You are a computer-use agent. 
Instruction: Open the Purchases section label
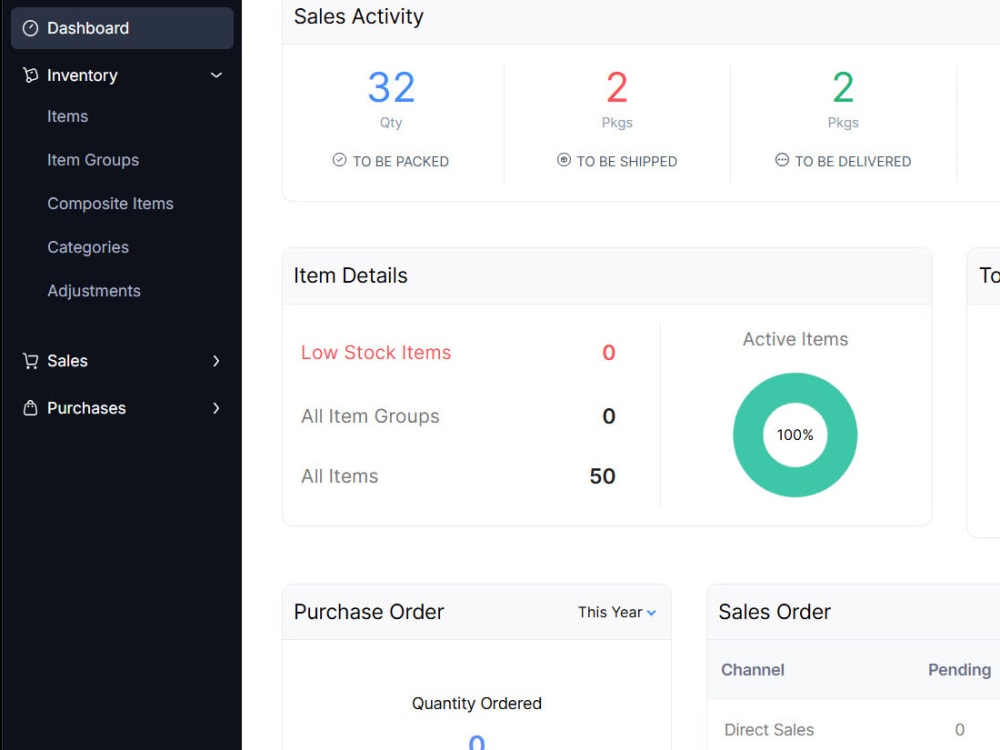coord(87,408)
